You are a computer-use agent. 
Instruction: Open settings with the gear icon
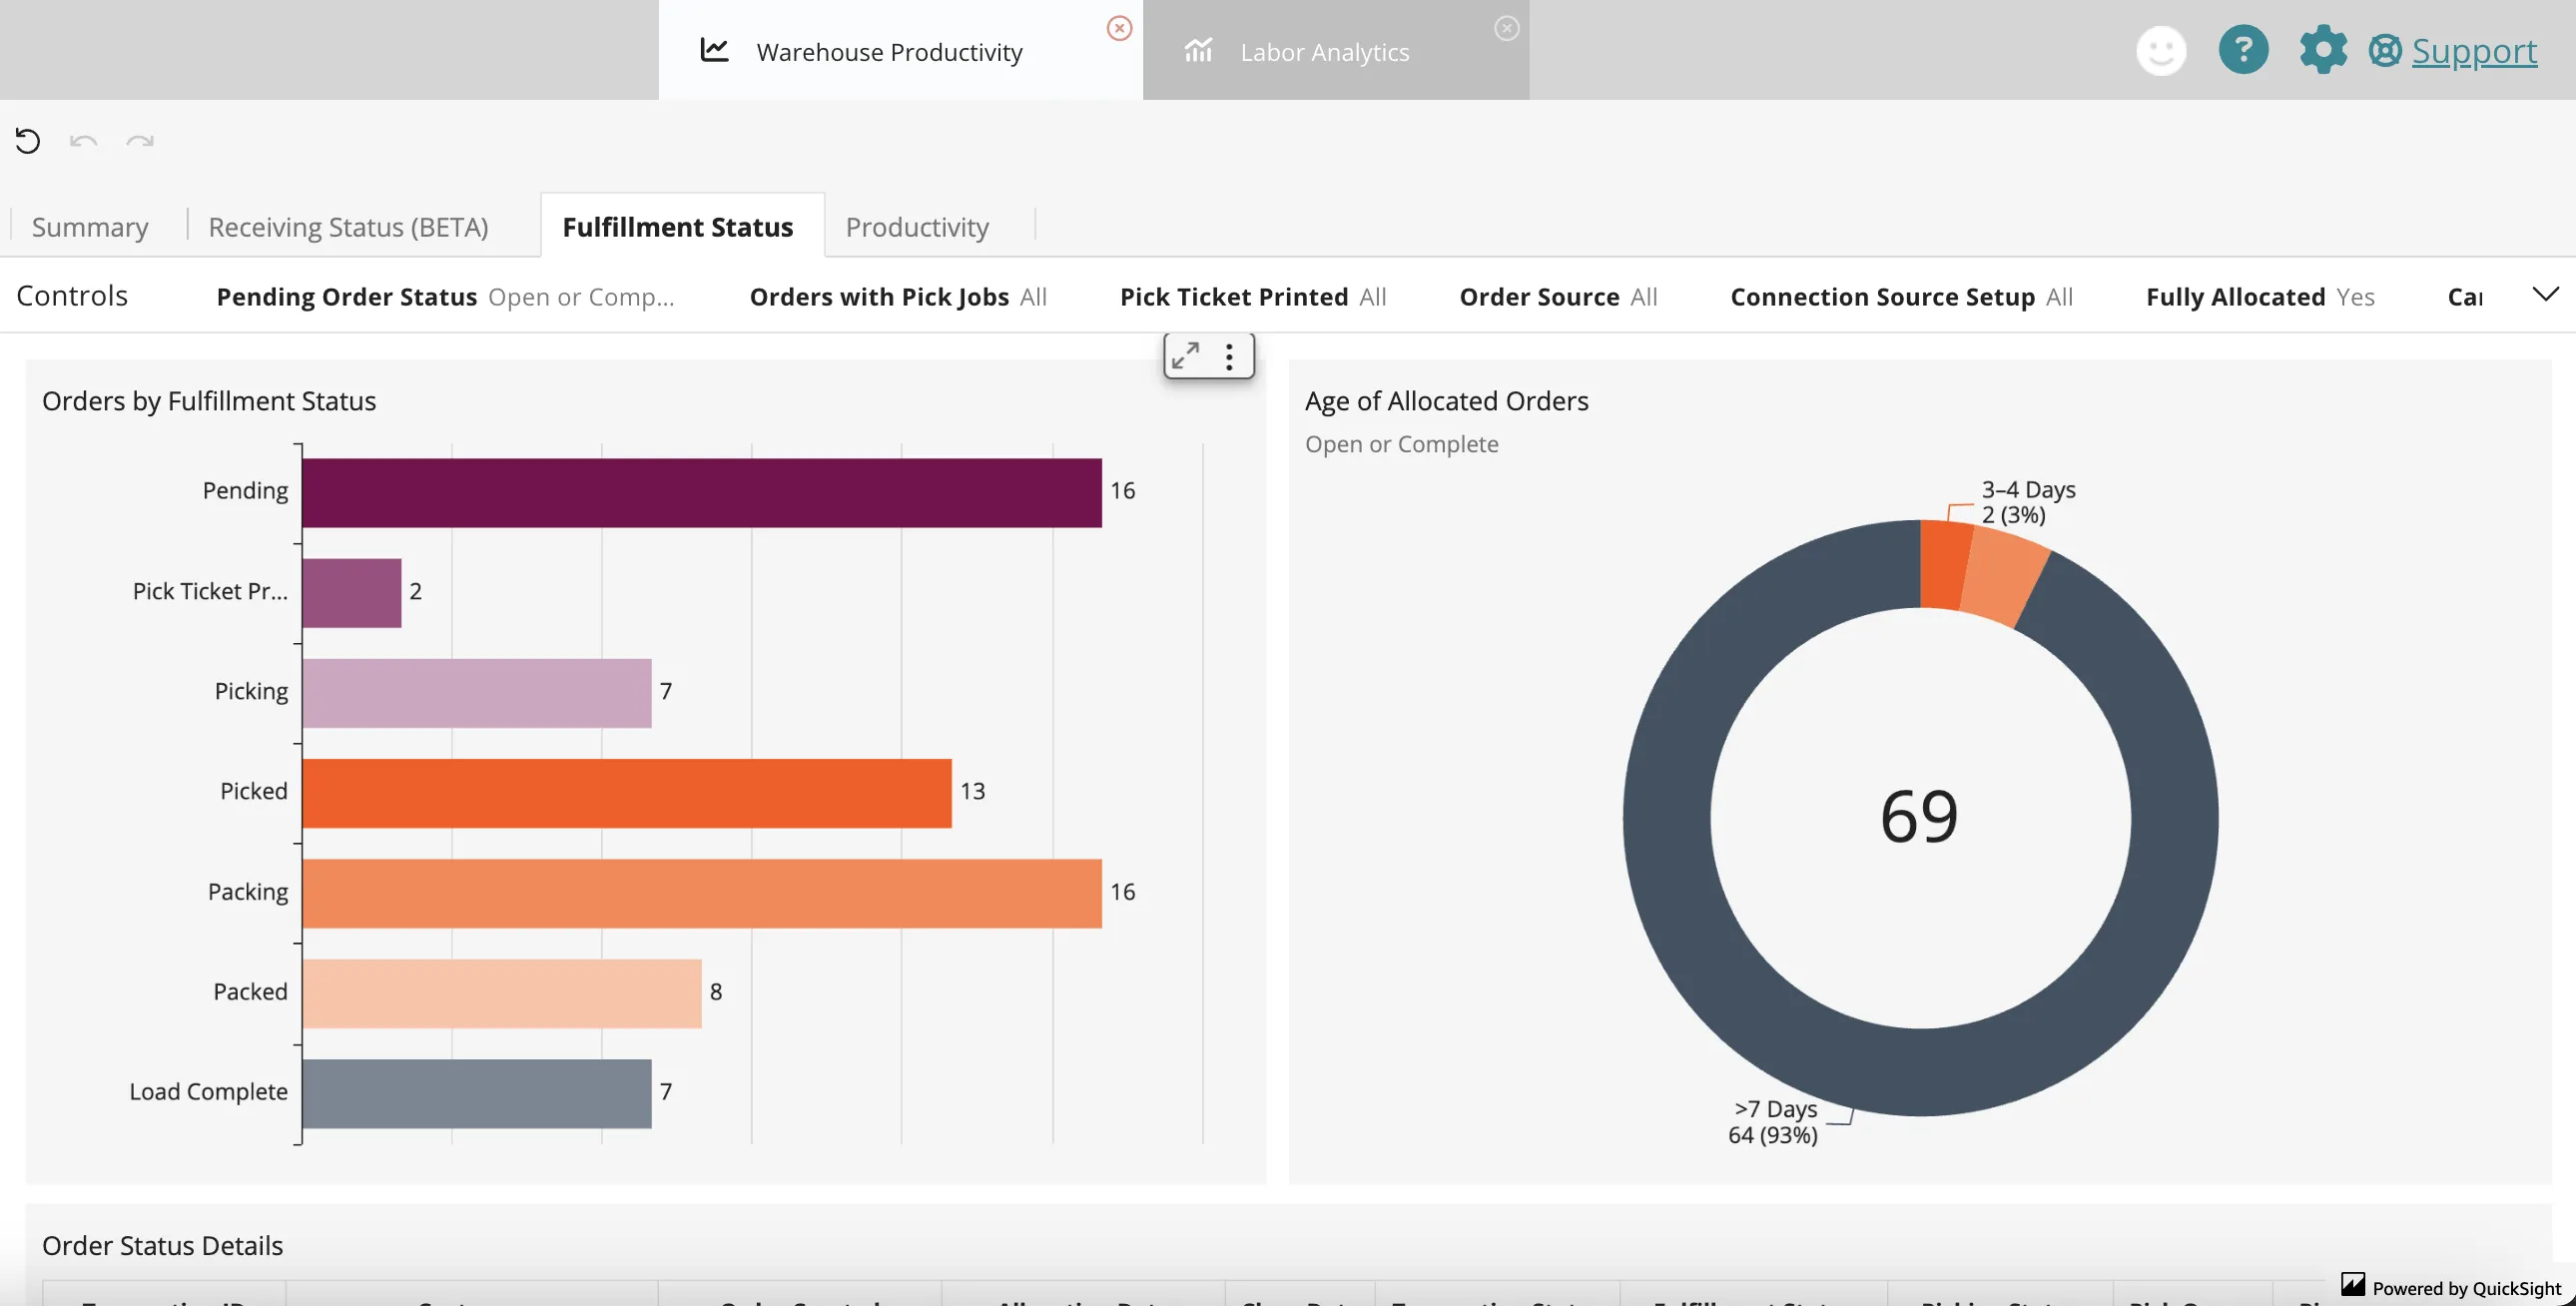click(x=2322, y=50)
